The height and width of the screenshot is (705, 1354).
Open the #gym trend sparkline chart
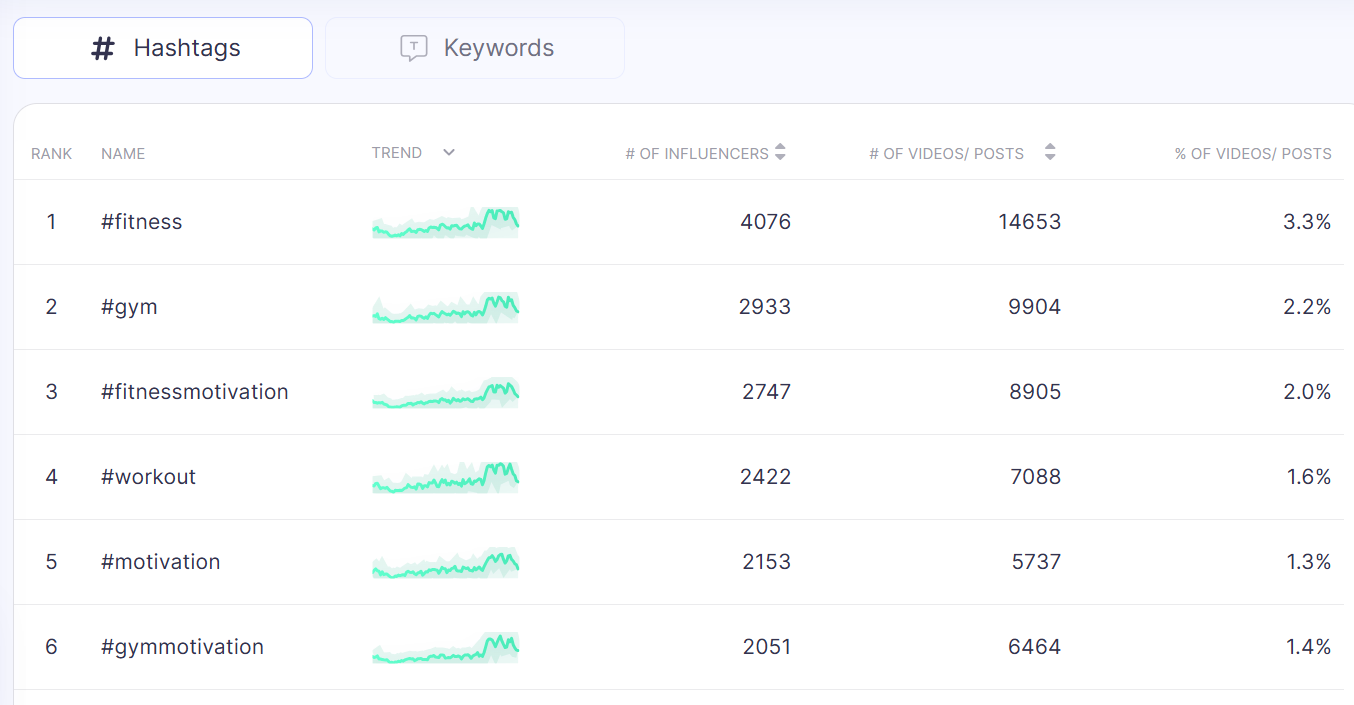tap(446, 307)
